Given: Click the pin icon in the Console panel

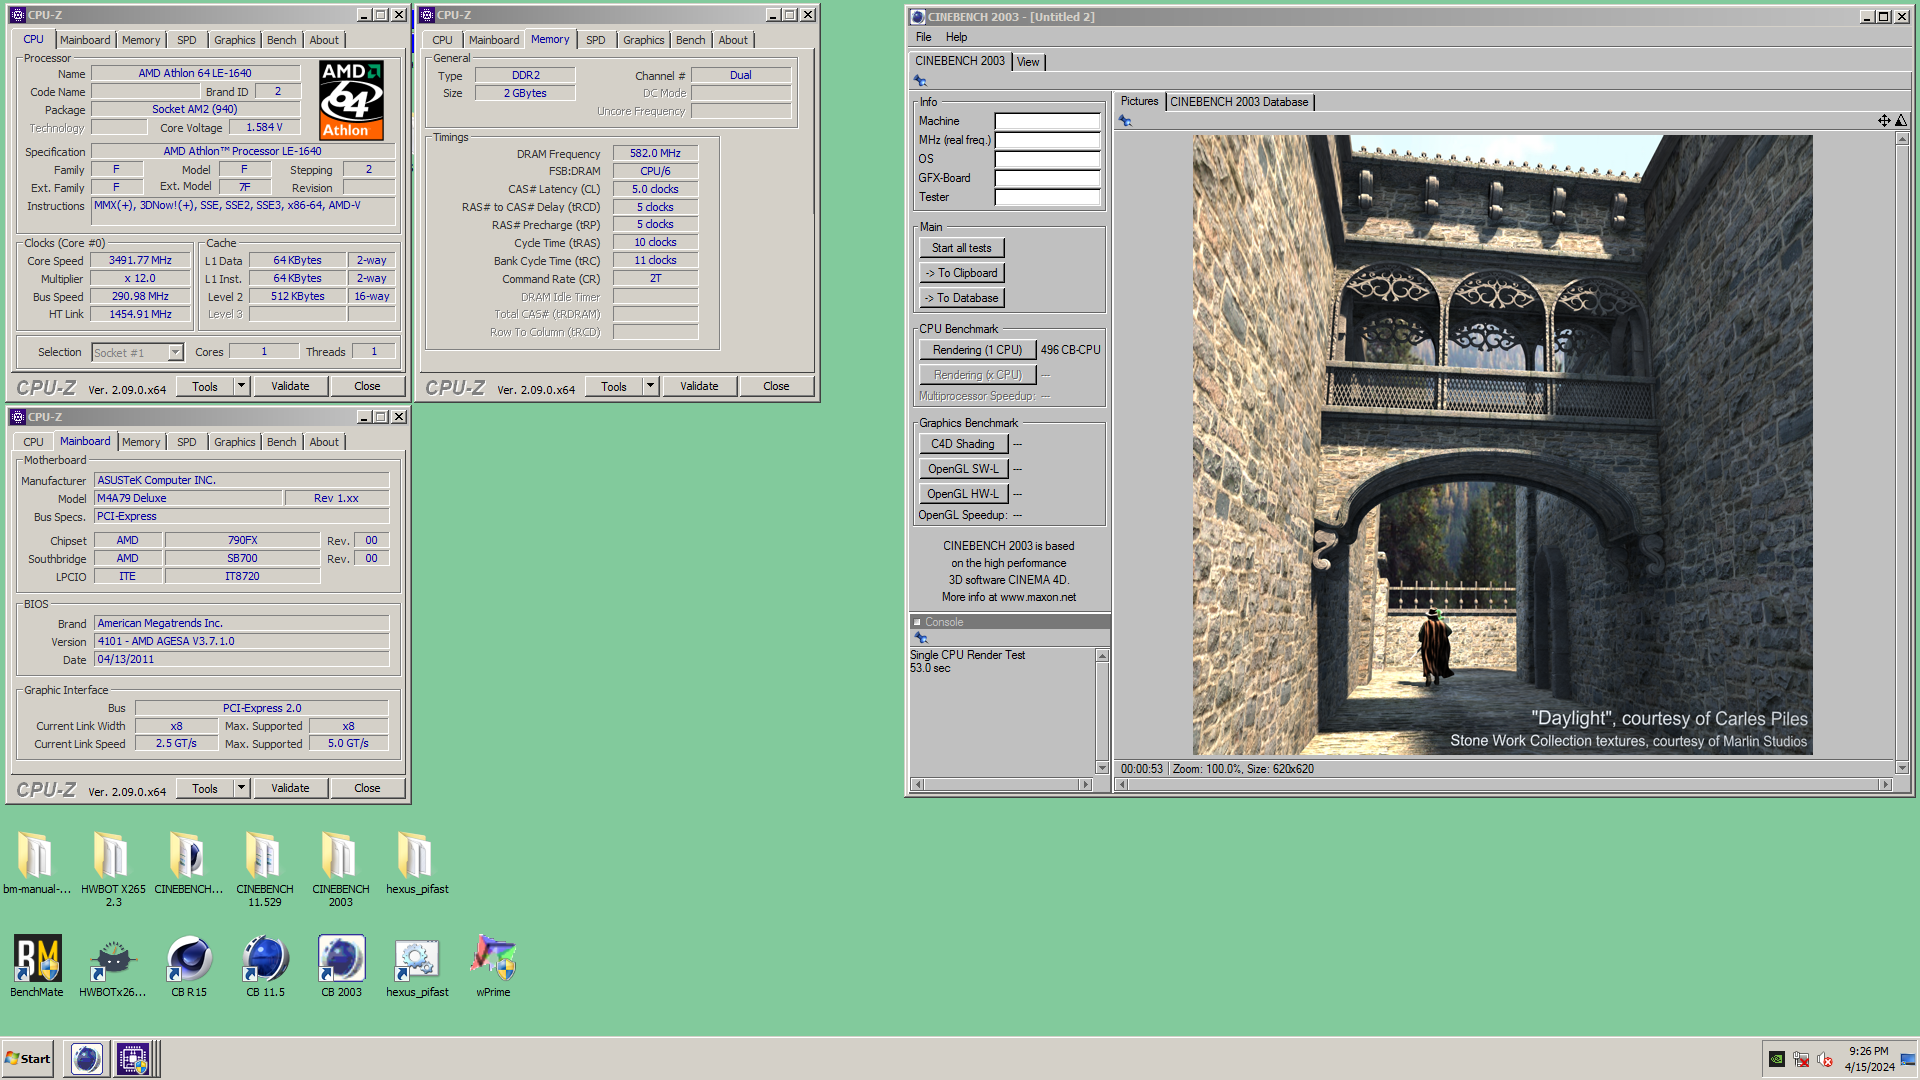Looking at the screenshot, I should click(921, 638).
